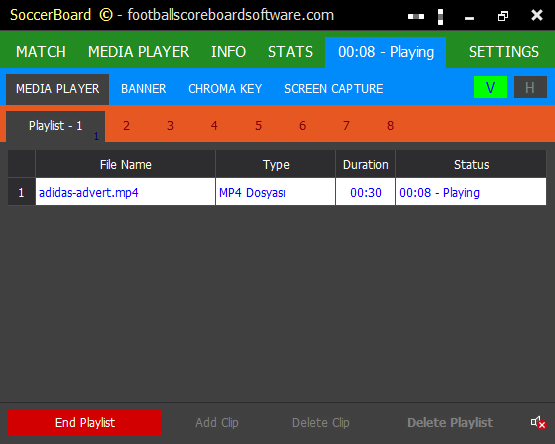Click the vertical layout icon in title bar
This screenshot has width=555, height=444.
[x=440, y=17]
